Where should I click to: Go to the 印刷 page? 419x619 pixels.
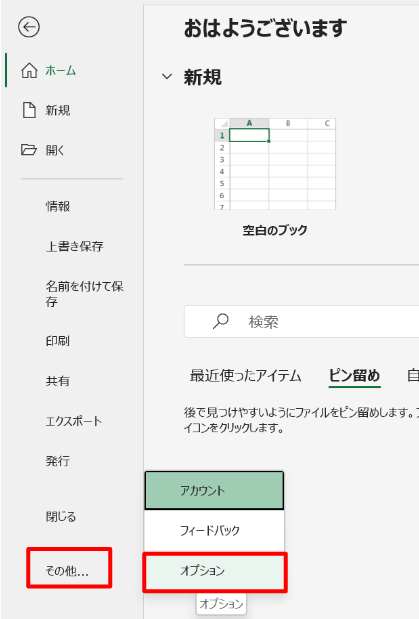tap(58, 341)
